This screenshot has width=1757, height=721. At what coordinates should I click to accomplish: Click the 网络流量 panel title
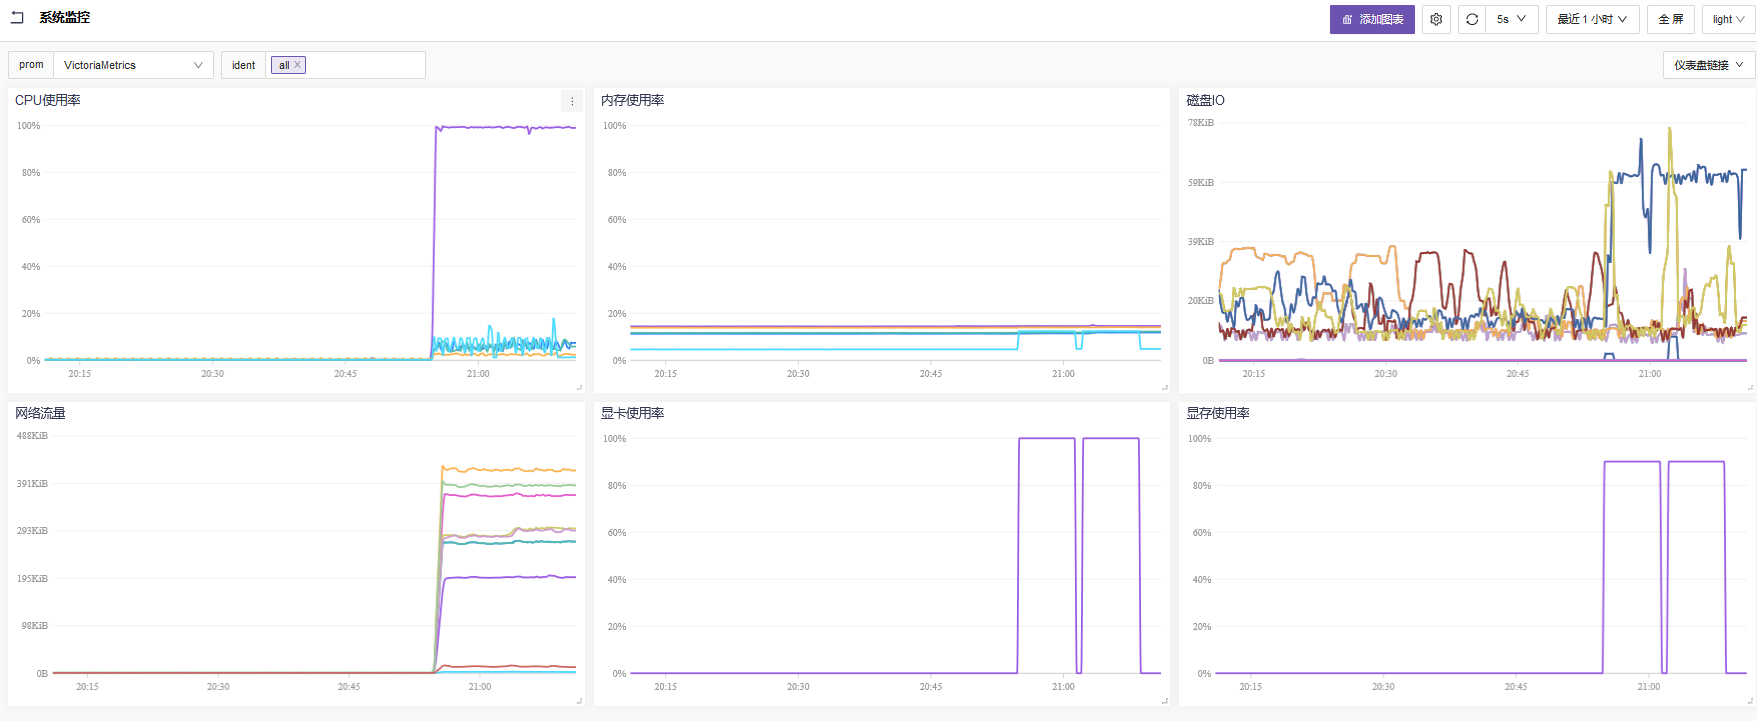pos(40,413)
